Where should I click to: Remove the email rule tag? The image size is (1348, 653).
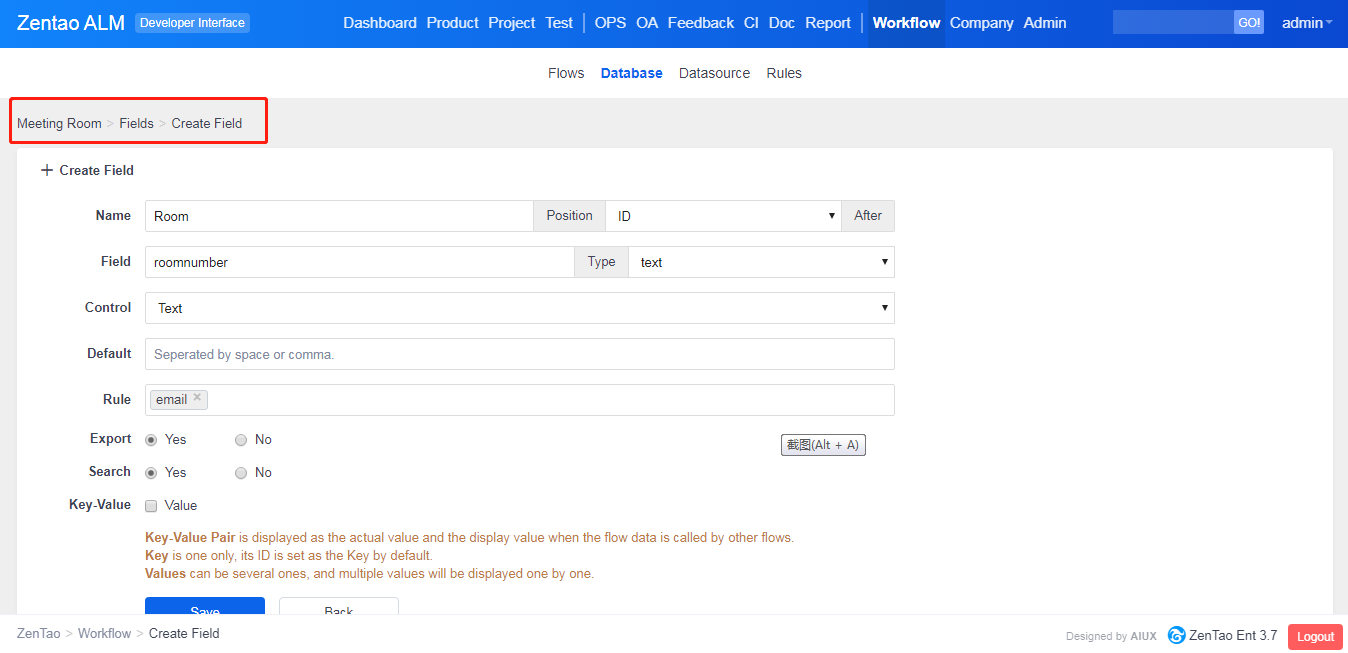[x=197, y=397]
